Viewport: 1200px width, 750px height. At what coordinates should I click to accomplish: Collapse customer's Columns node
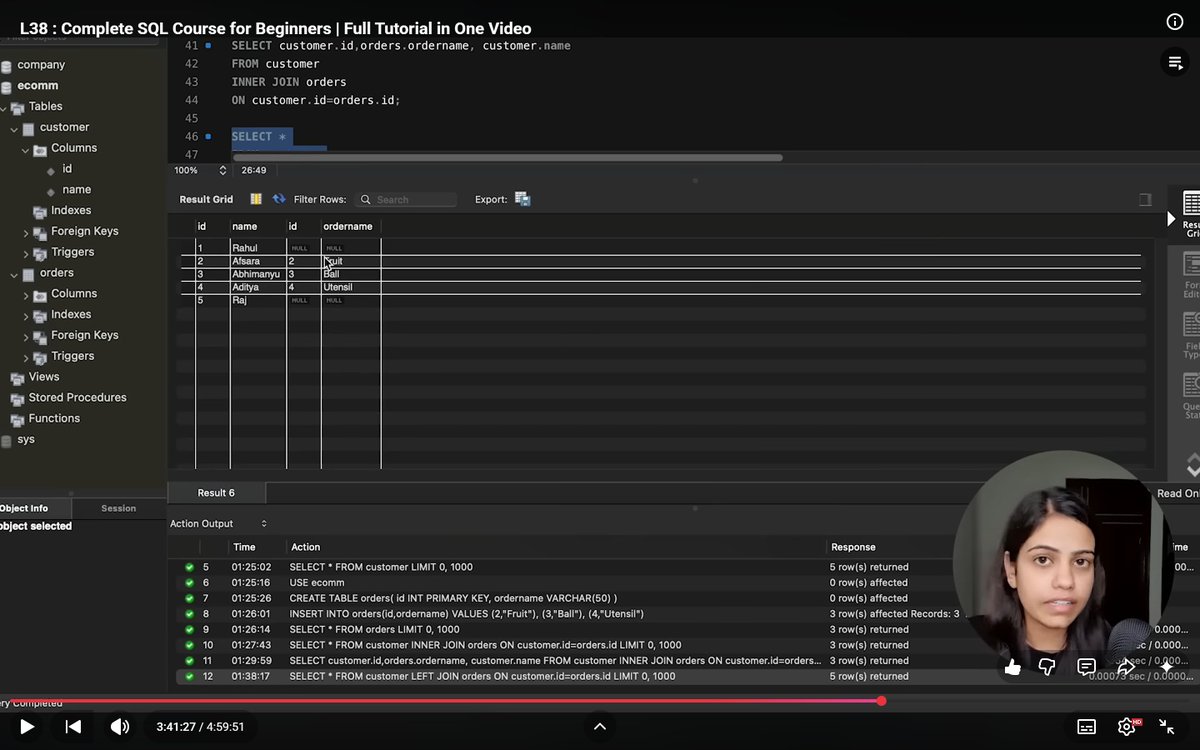[x=26, y=149]
